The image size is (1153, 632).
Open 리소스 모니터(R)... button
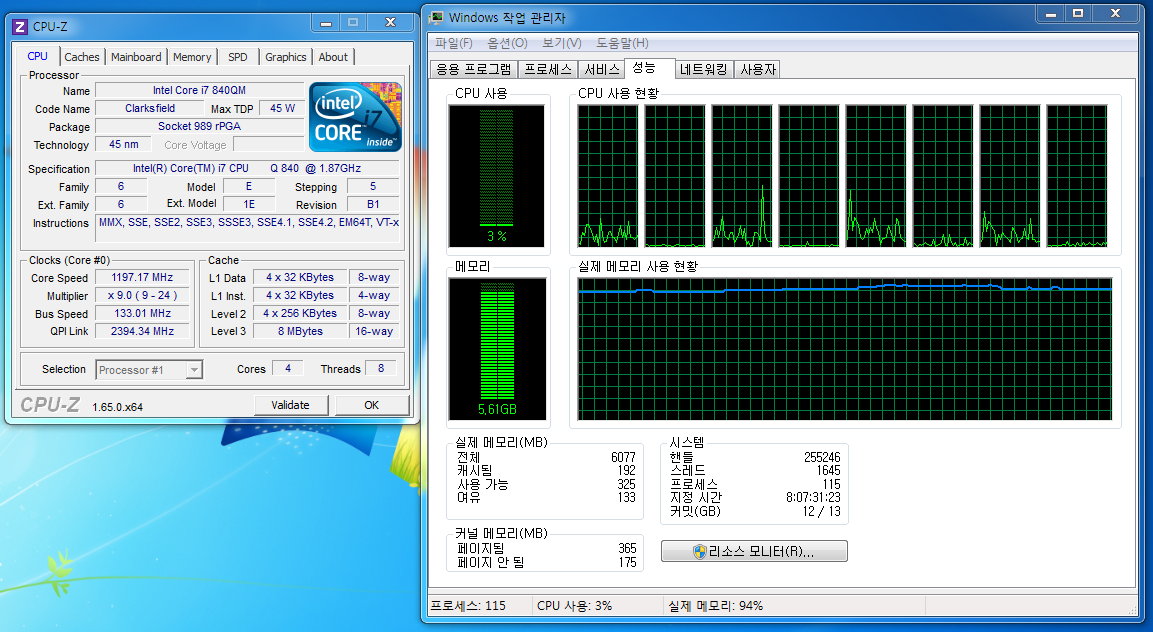[754, 551]
